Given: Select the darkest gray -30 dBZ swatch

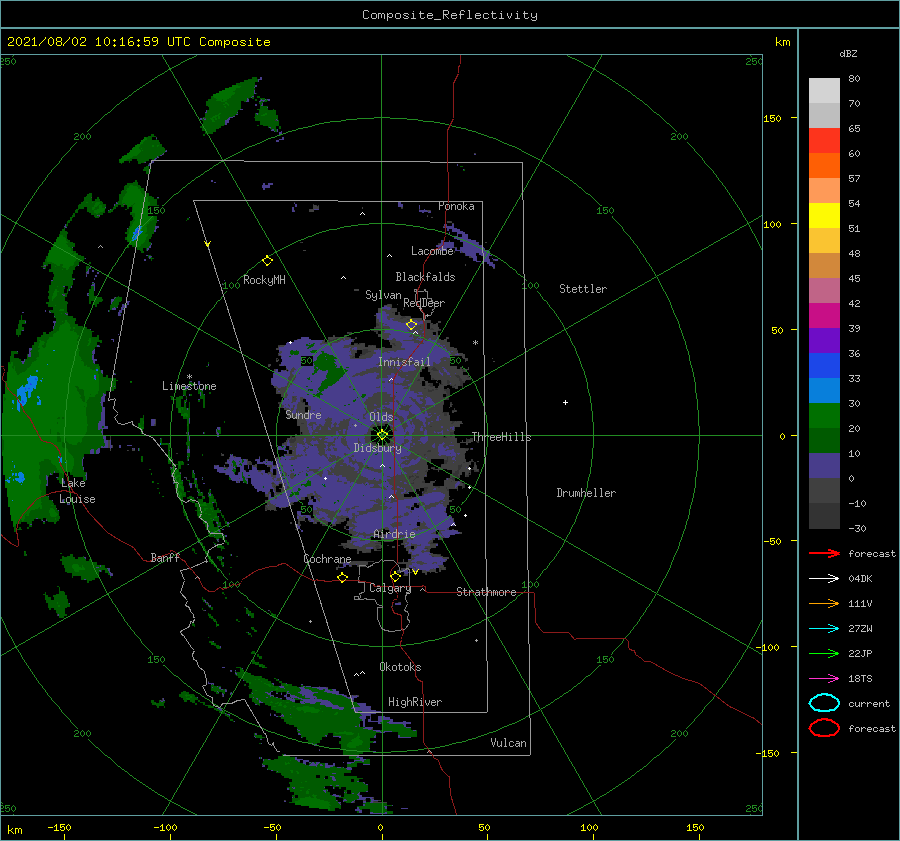Looking at the screenshot, I should tap(824, 516).
